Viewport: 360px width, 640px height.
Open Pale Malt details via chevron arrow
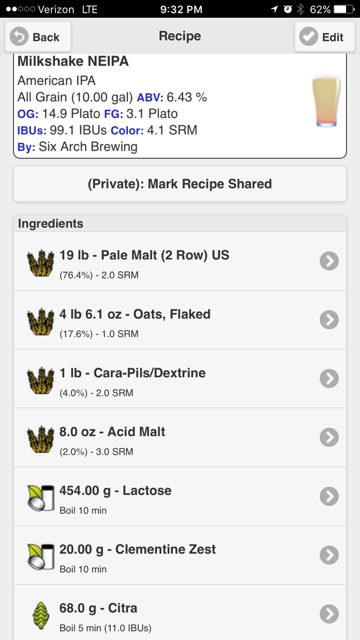point(329,261)
